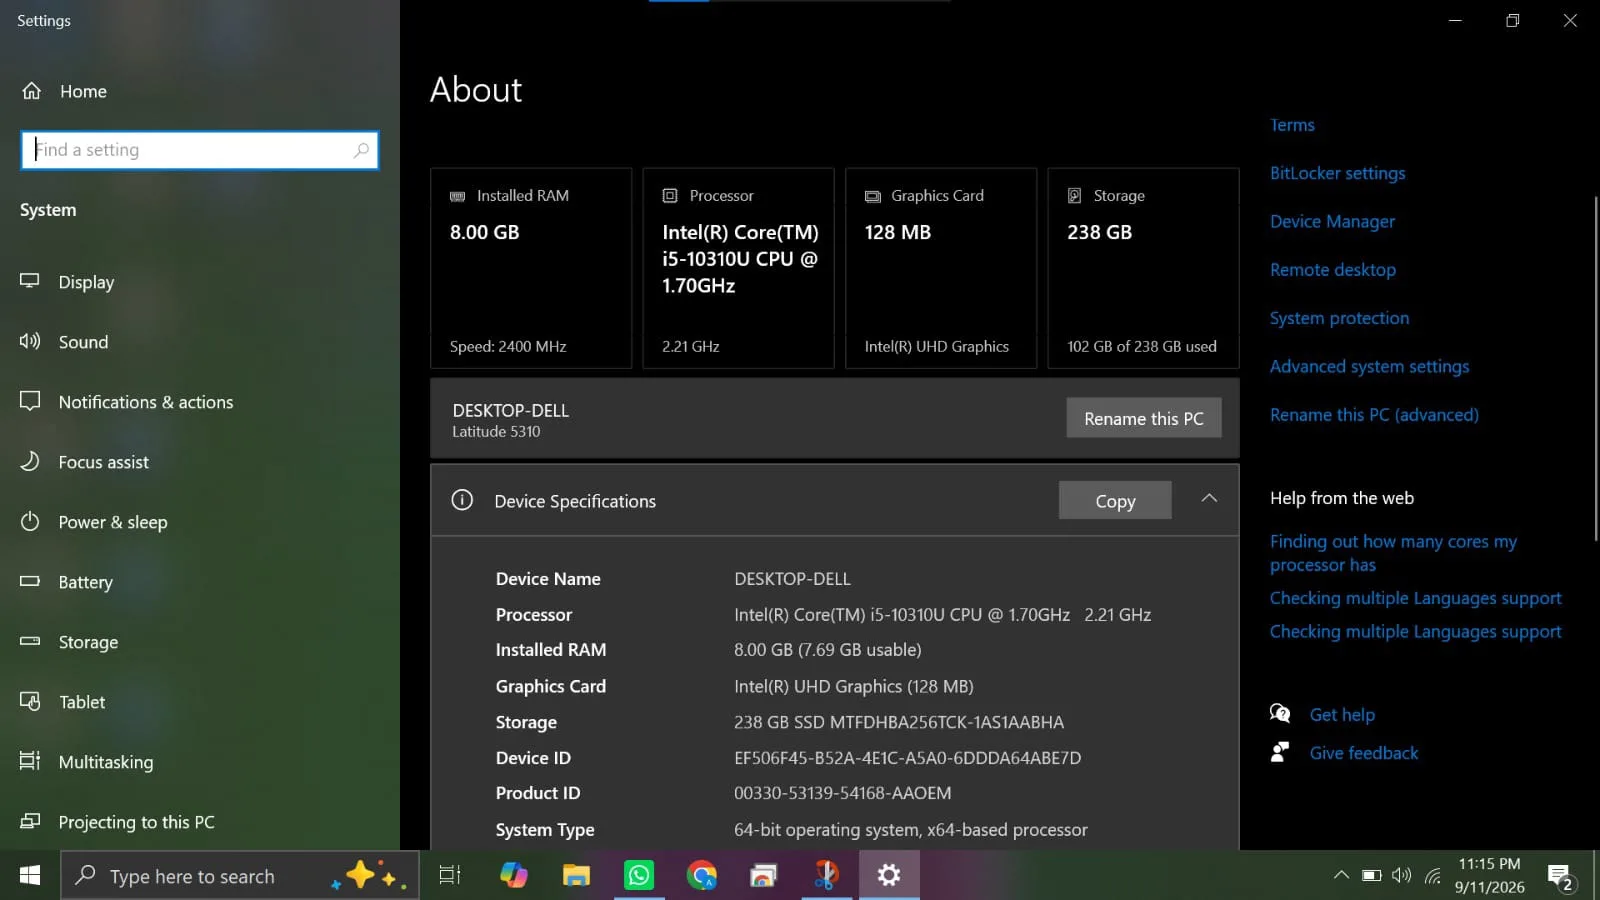Collapse the Device Specifications section

[x=1209, y=499]
